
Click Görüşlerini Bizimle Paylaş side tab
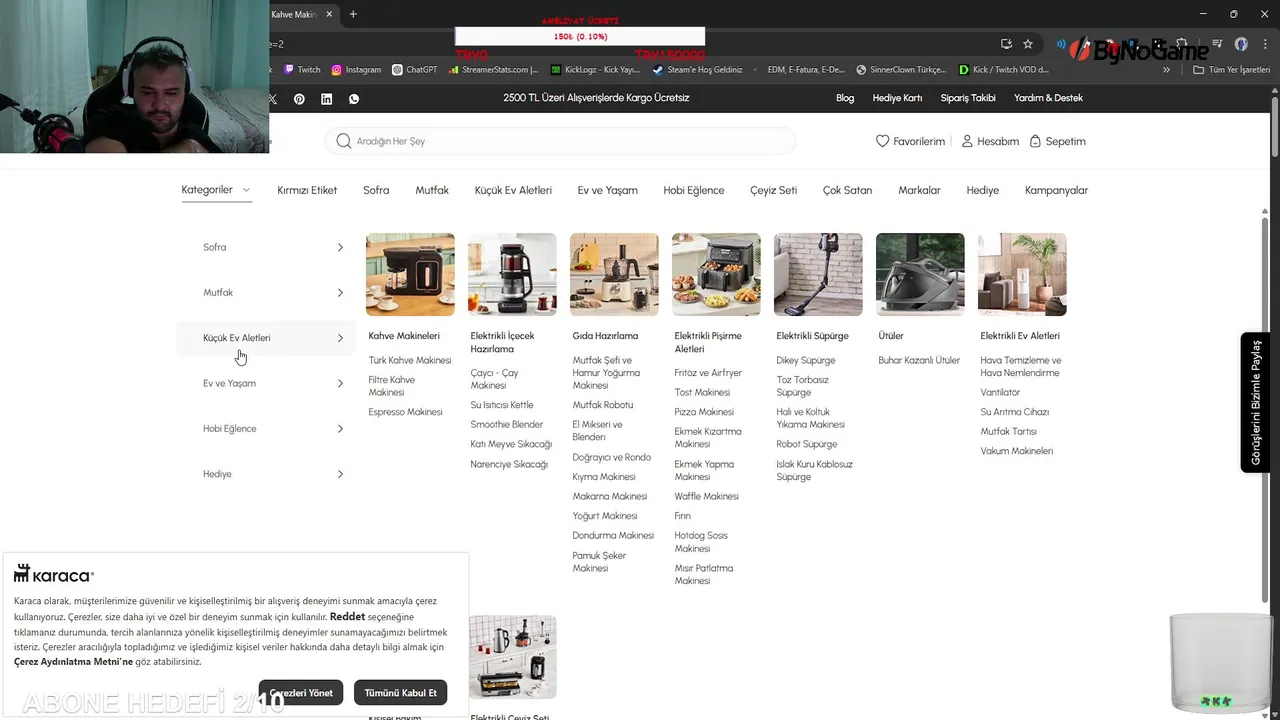pos(1256,402)
